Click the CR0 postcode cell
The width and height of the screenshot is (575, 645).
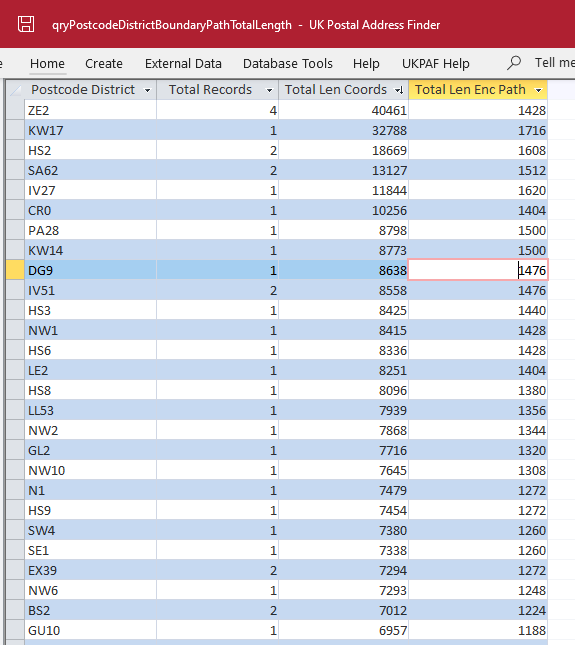(x=90, y=210)
